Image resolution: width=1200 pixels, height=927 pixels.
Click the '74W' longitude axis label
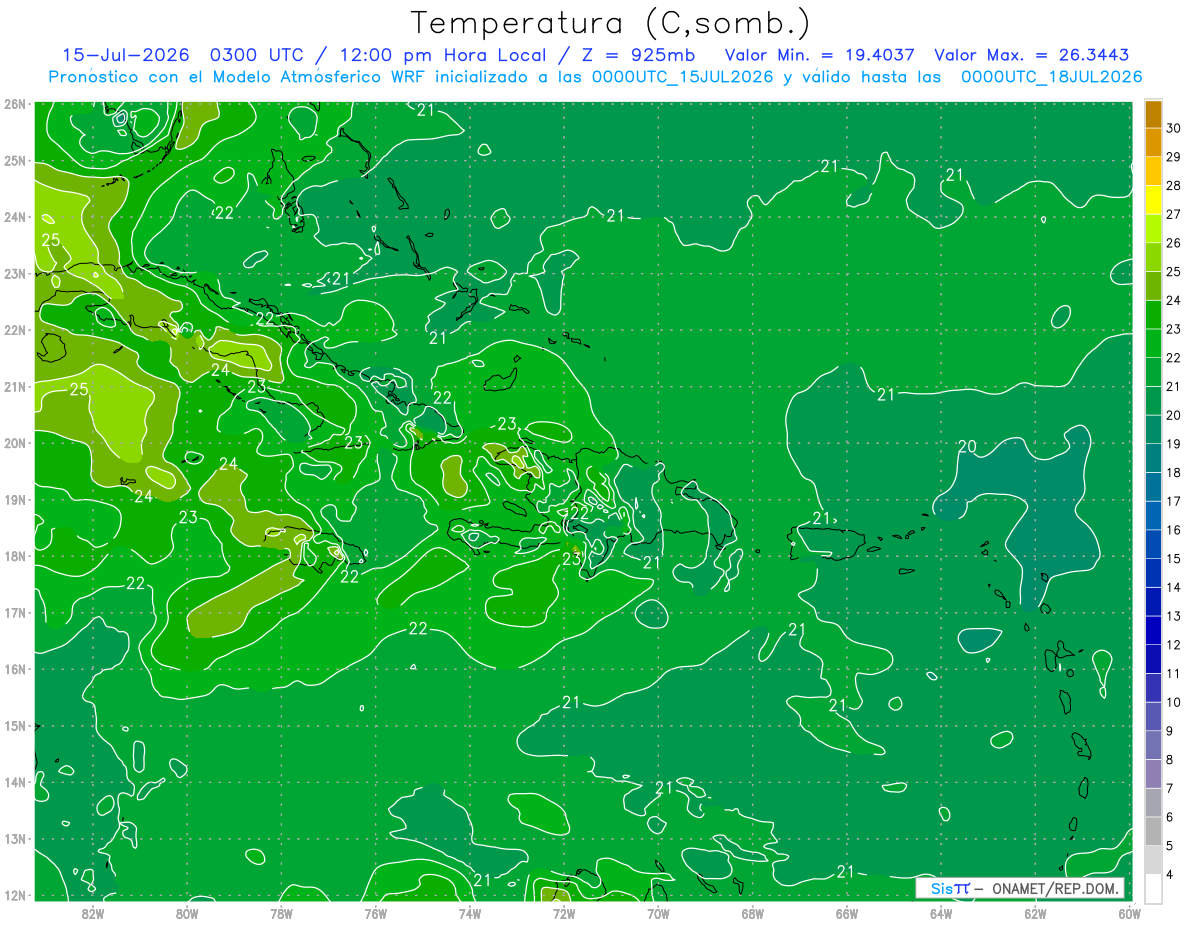click(469, 913)
